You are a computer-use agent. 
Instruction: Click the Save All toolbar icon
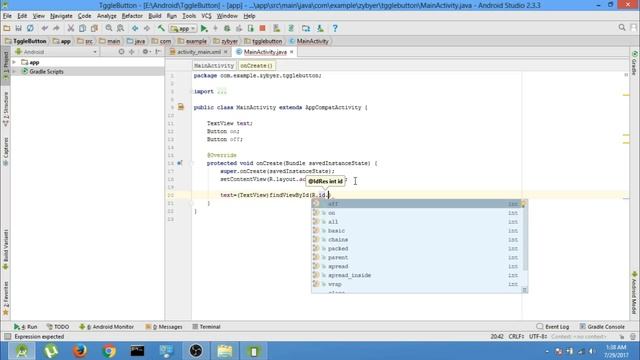pyautogui.click(x=18, y=28)
